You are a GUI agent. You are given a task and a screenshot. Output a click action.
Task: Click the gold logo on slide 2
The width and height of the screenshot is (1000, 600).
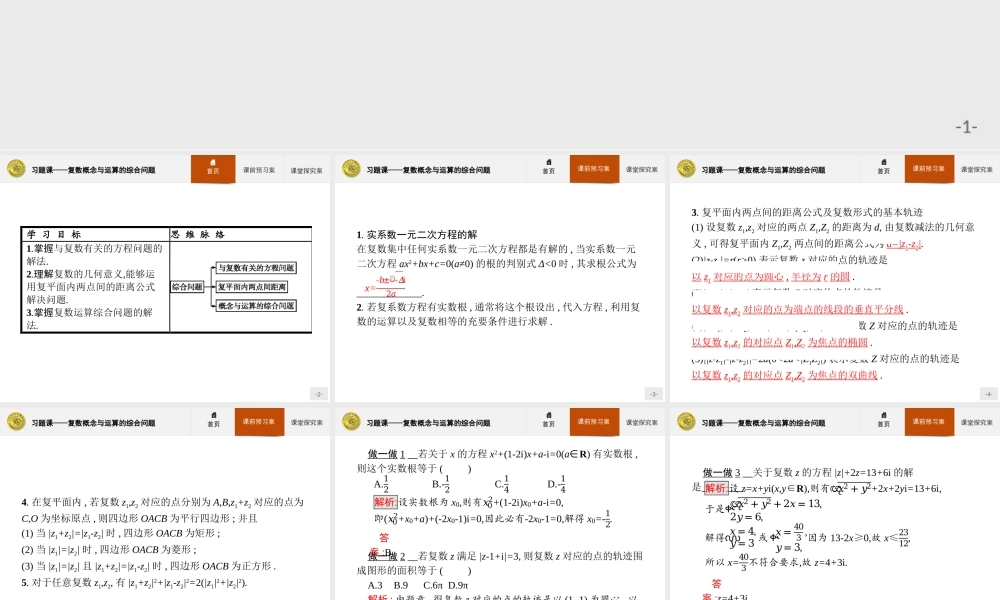tap(16, 168)
